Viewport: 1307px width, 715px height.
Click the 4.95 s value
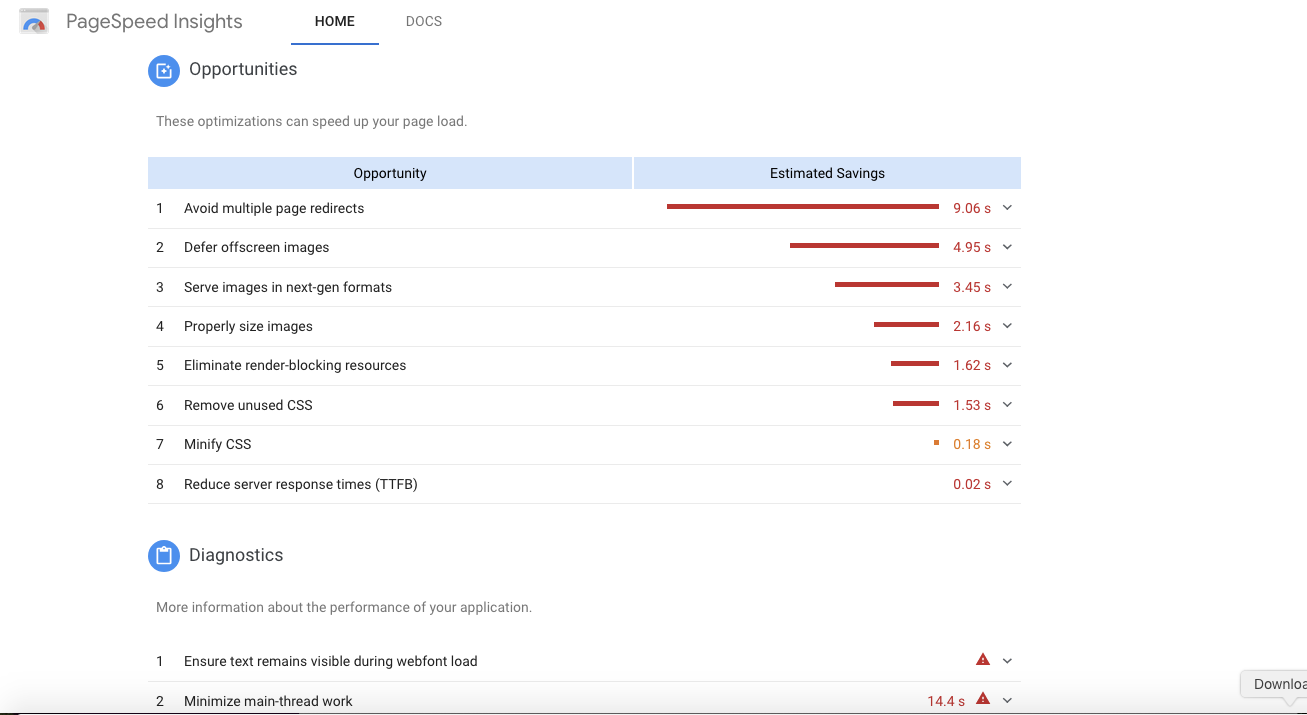click(972, 247)
